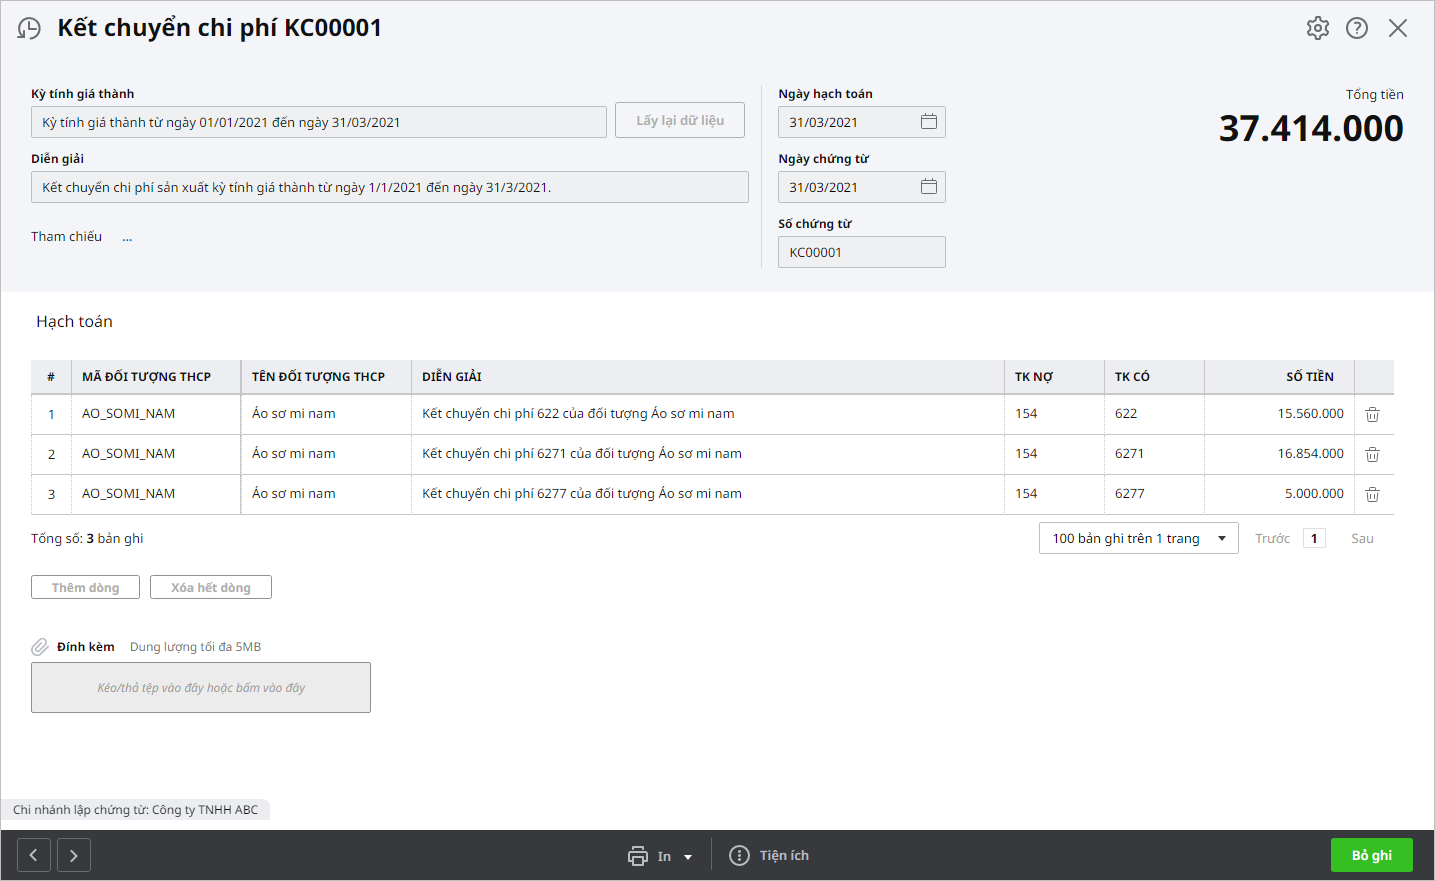The width and height of the screenshot is (1435, 881).
Task: Click the Xóa hết dòng button
Action: coord(210,588)
